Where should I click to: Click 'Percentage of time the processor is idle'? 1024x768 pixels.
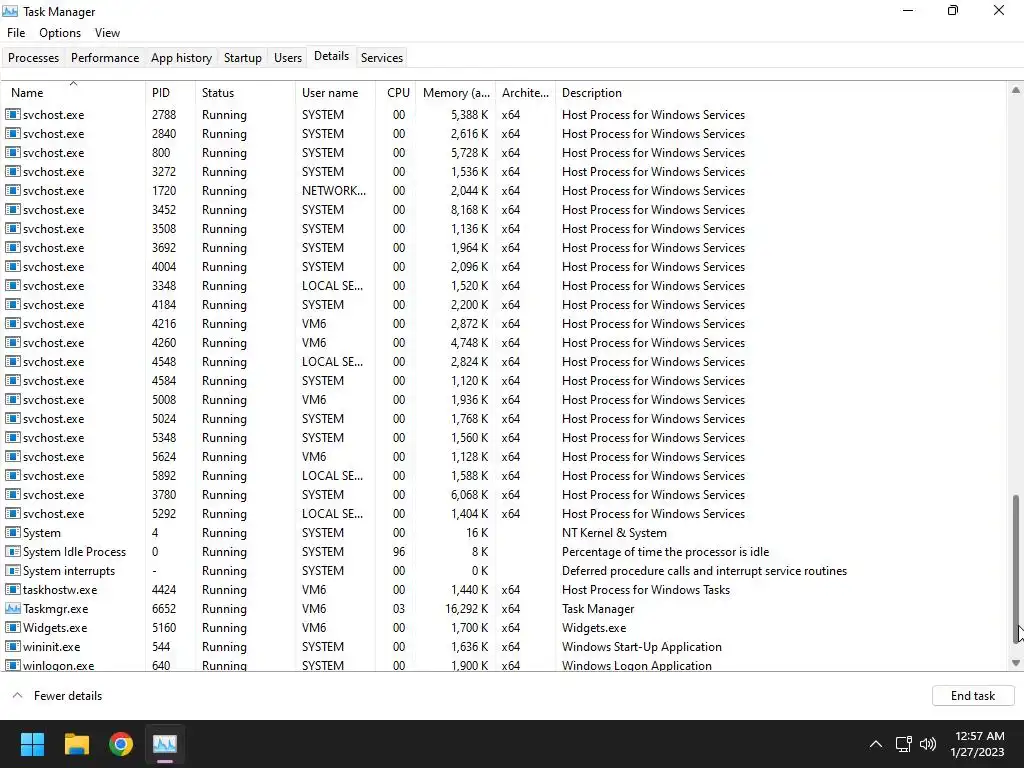tap(665, 552)
